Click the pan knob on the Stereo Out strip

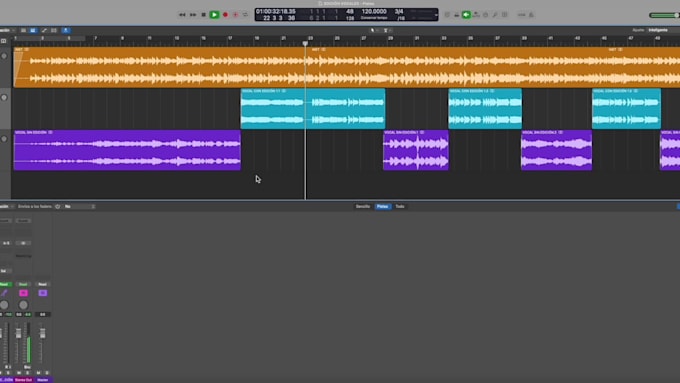coord(23,305)
